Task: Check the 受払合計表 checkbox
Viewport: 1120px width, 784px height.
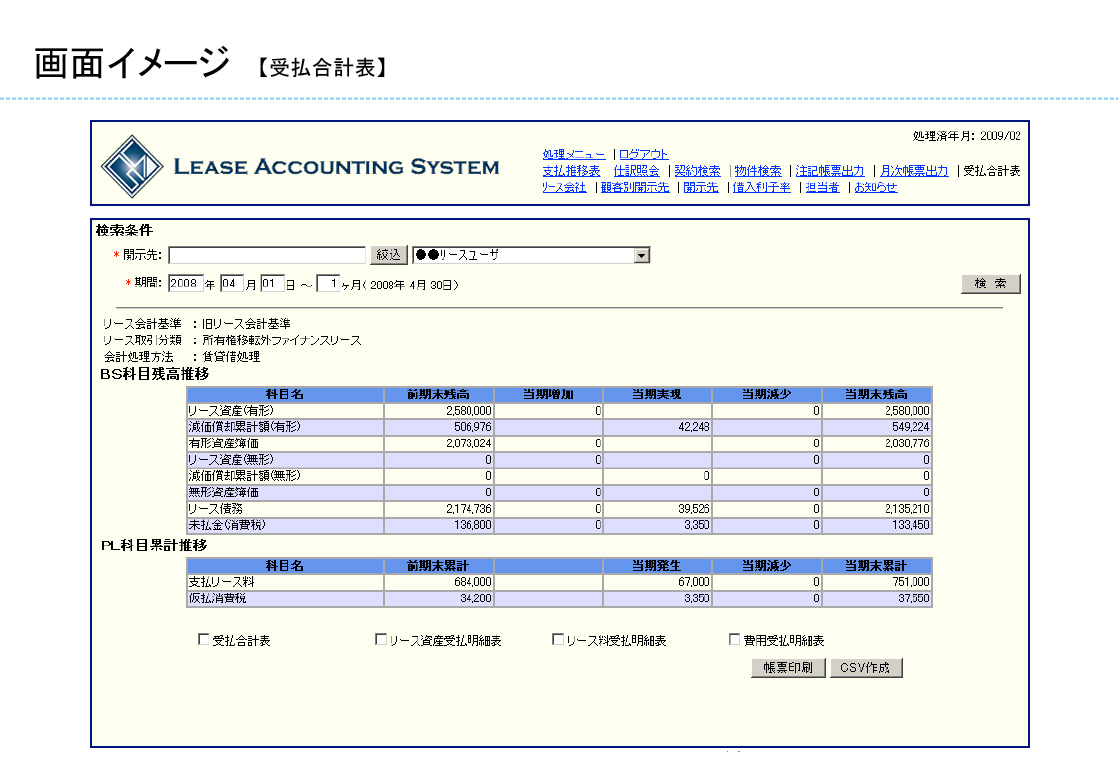Action: (204, 639)
